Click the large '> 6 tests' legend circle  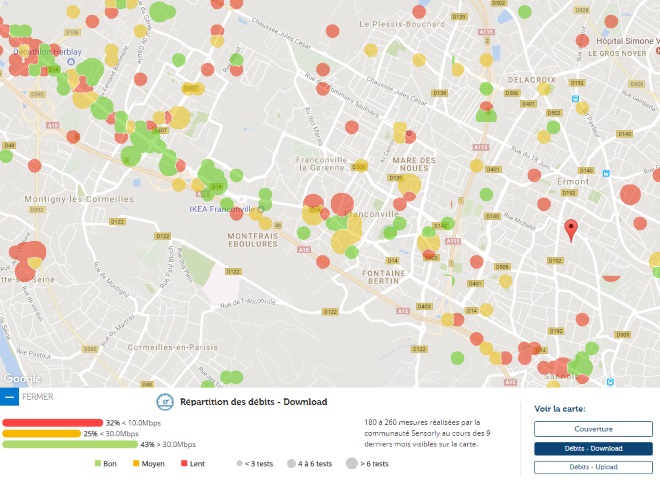[x=351, y=464]
